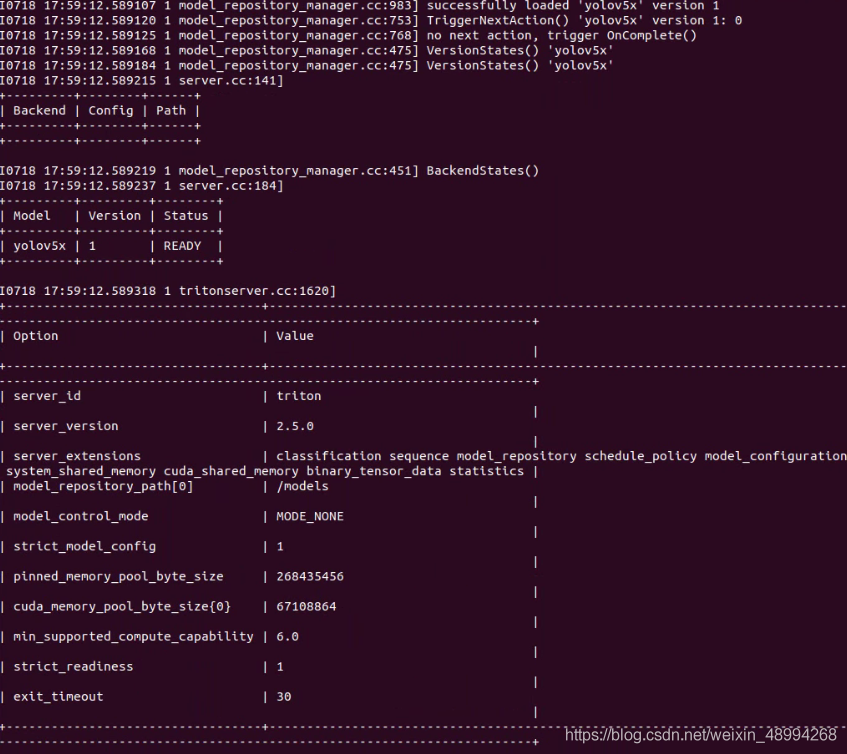Click the Path column header
Screen dimensions: 847x754
[171, 111]
